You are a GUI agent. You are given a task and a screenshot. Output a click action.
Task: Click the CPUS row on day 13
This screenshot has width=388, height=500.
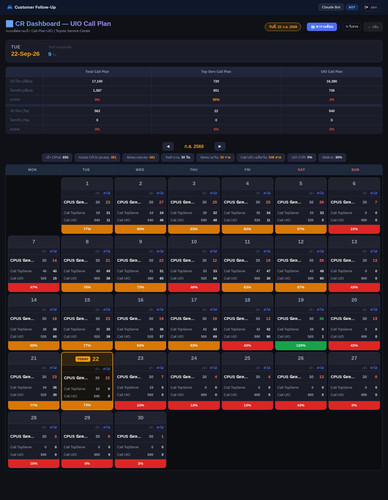click(x=354, y=260)
